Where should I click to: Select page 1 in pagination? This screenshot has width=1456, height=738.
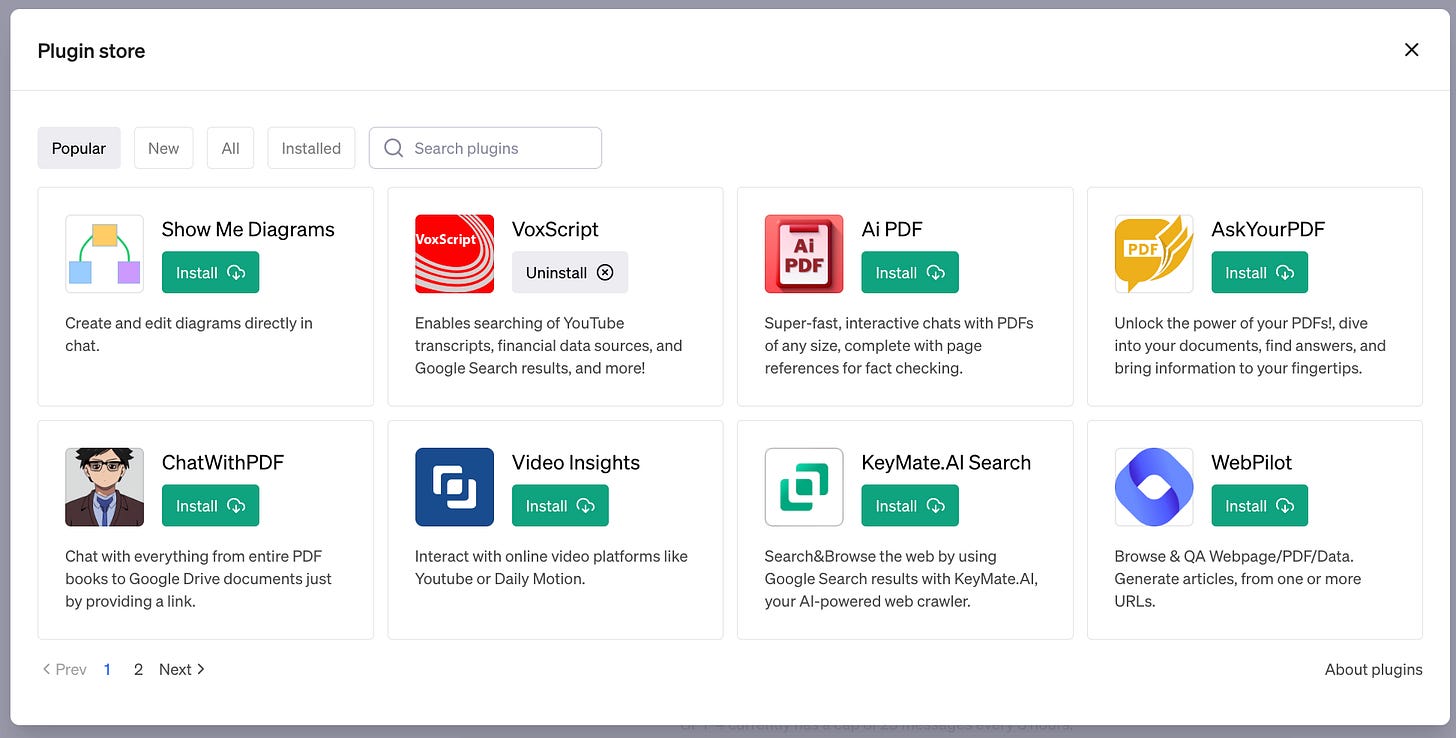(x=107, y=669)
